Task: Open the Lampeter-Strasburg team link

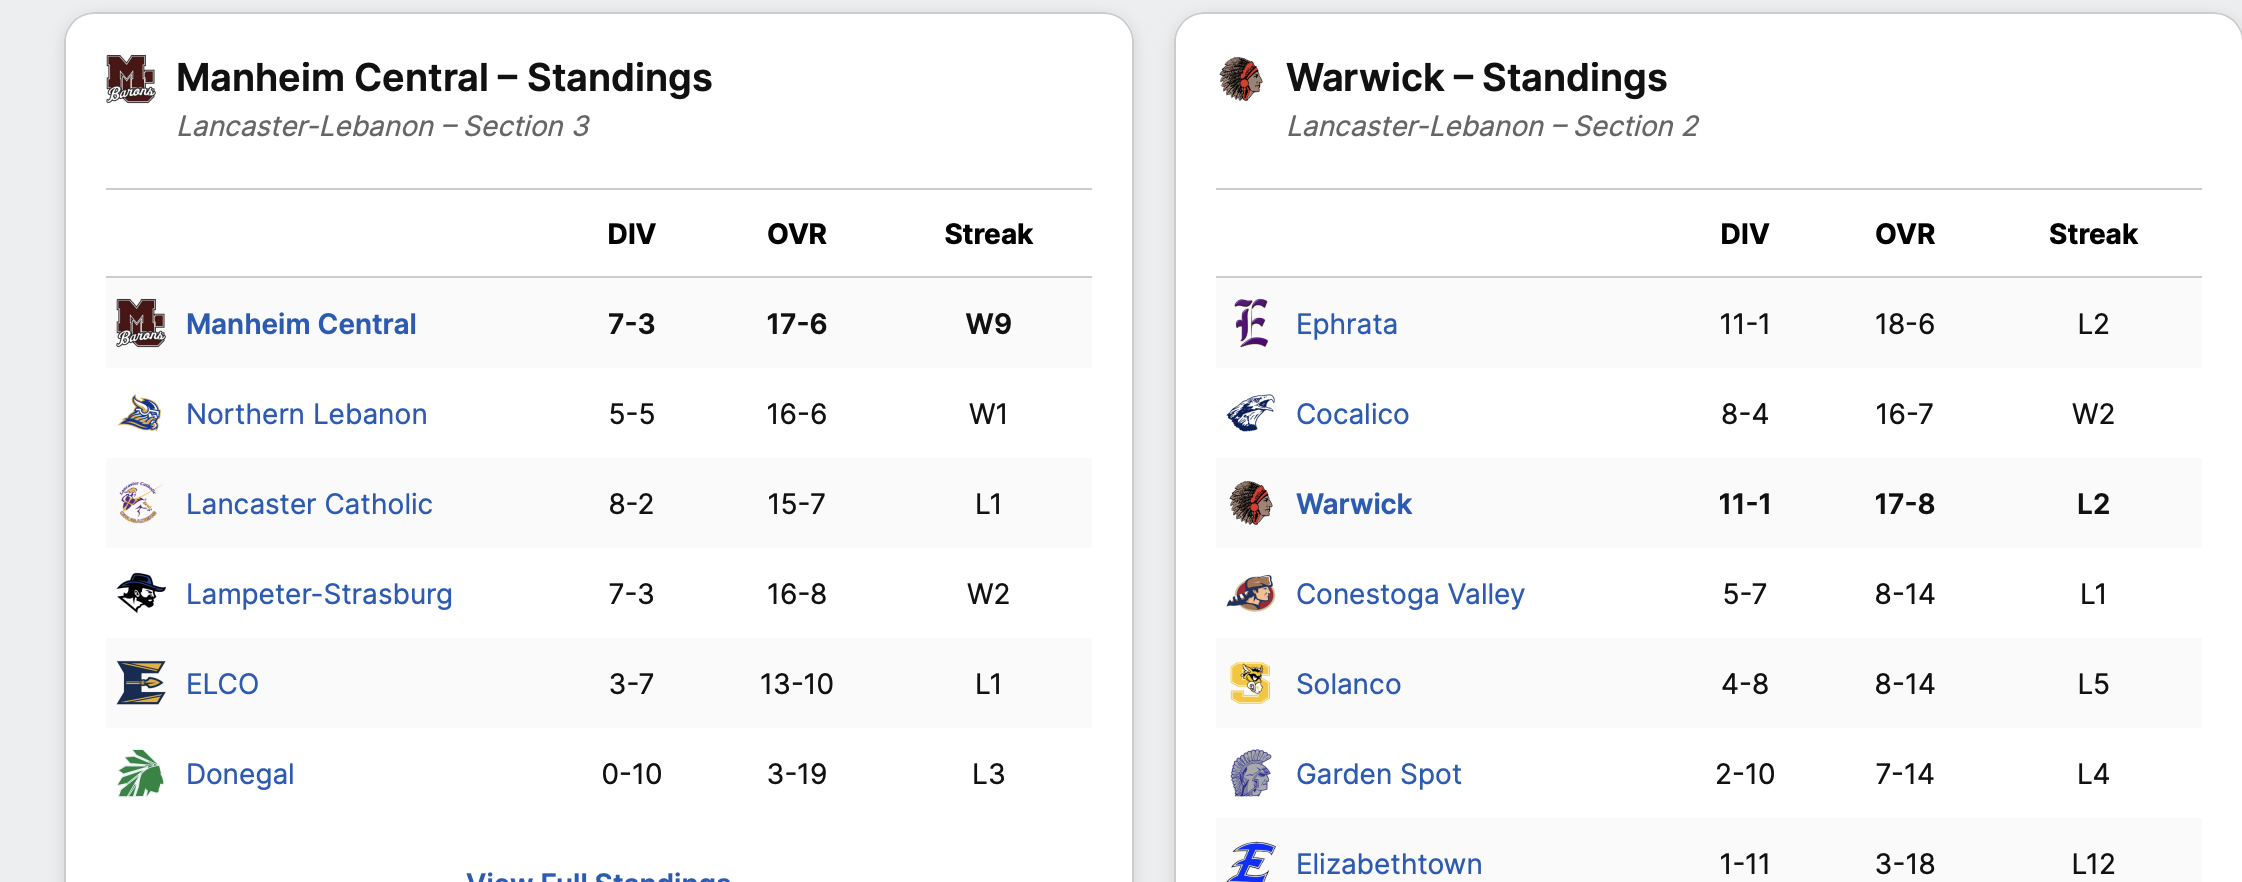Action: [x=319, y=594]
